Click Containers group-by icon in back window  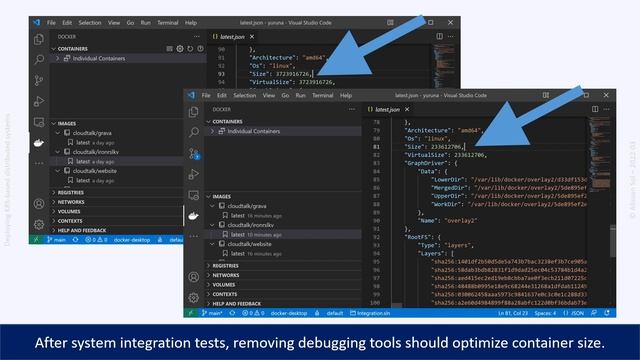coord(169,49)
